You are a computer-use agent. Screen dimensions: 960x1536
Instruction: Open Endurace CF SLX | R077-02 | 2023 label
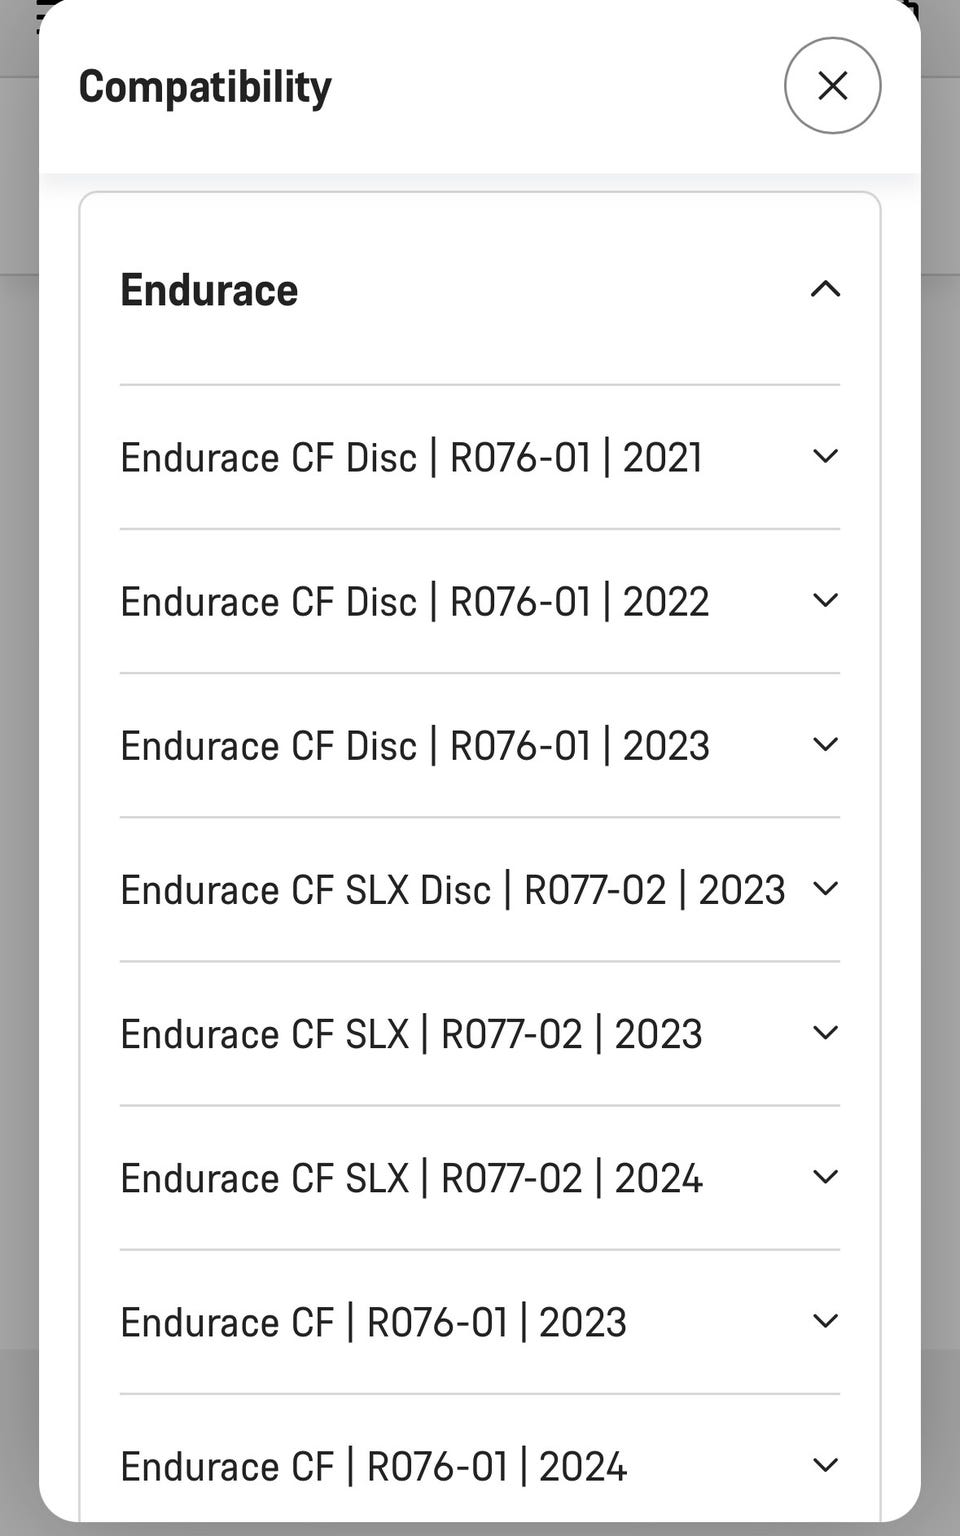point(411,1034)
